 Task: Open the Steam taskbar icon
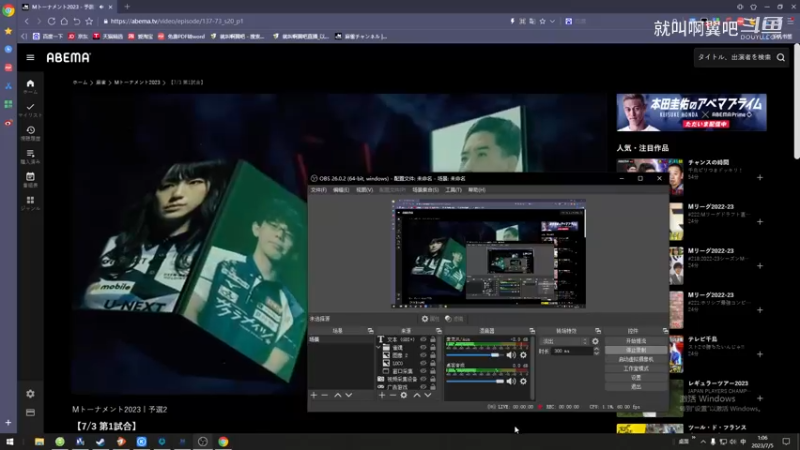(x=101, y=441)
